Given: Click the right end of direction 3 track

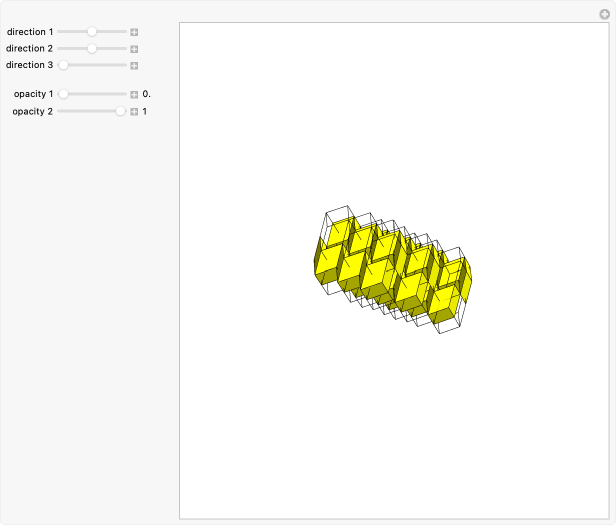Looking at the screenshot, I should (124, 65).
